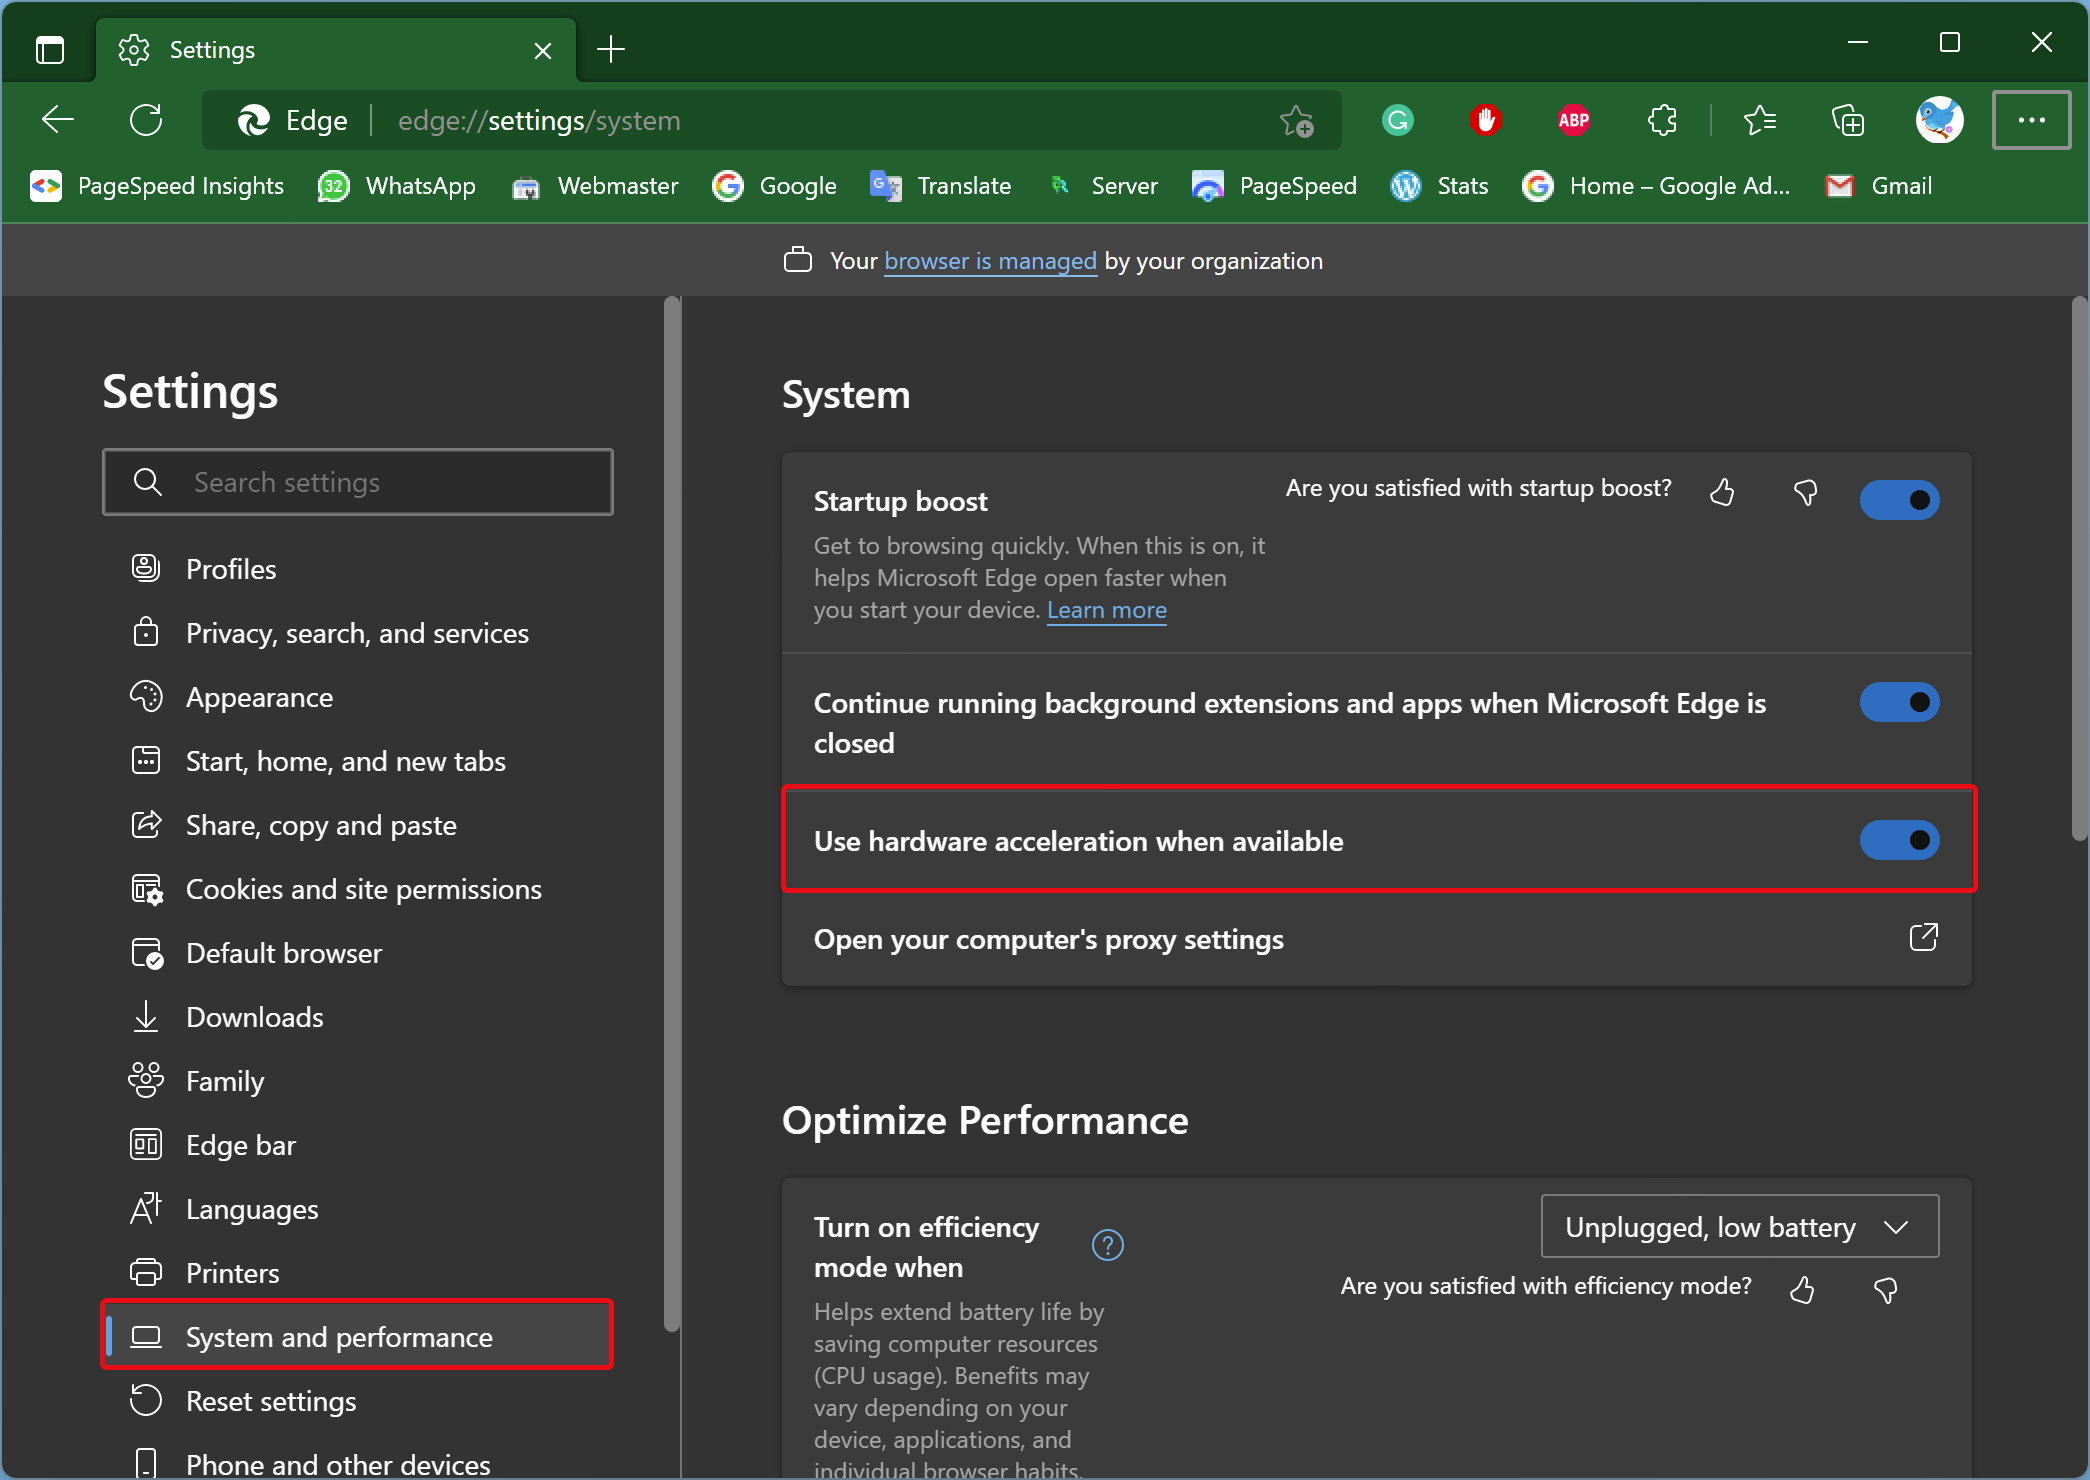The width and height of the screenshot is (2090, 1480).
Task: Click the Downloads settings icon
Action: click(144, 1015)
